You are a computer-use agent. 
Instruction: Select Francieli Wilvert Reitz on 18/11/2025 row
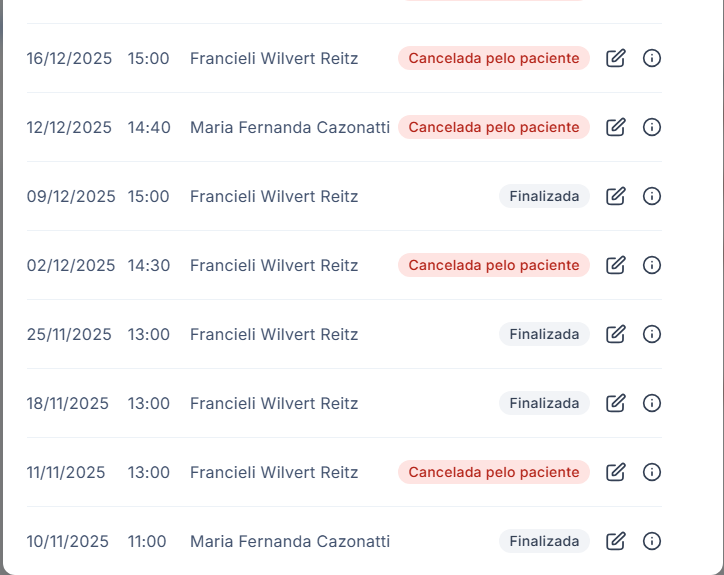(274, 403)
